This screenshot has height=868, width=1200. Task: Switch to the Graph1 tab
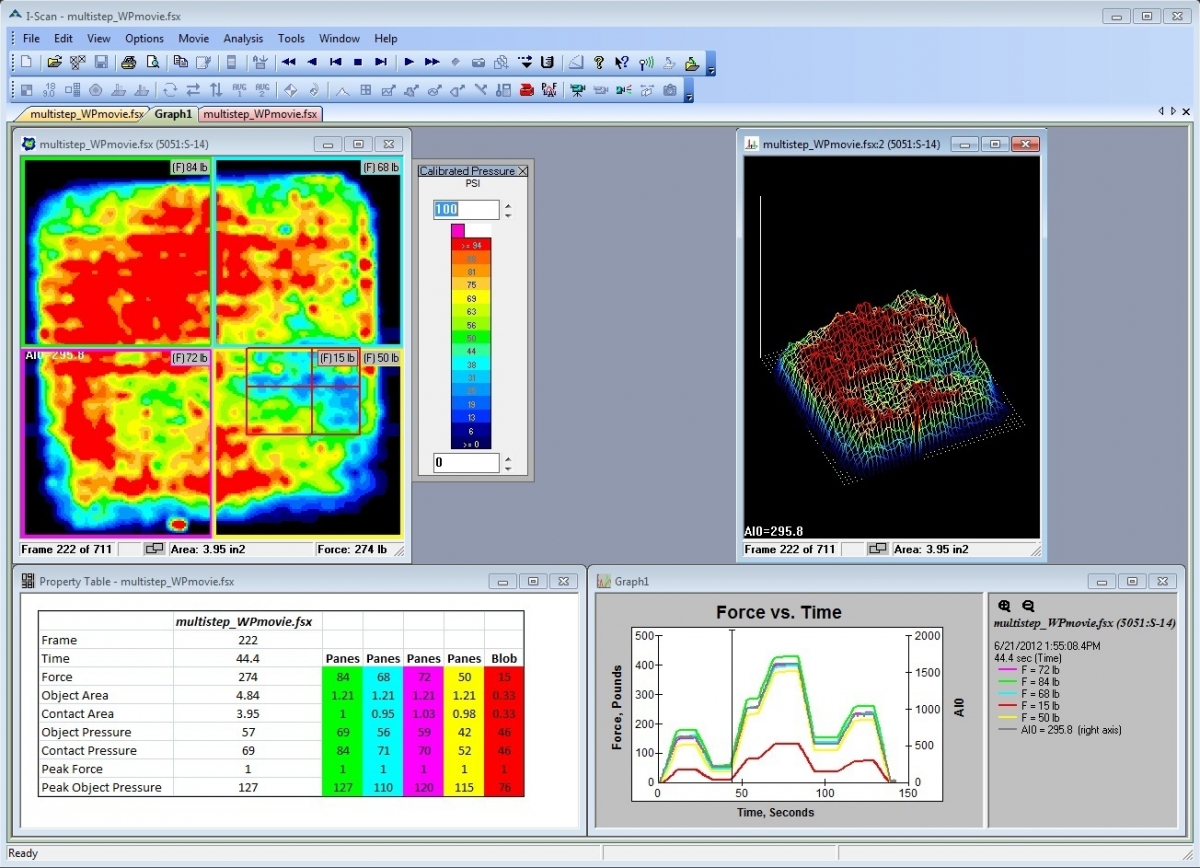coord(172,113)
